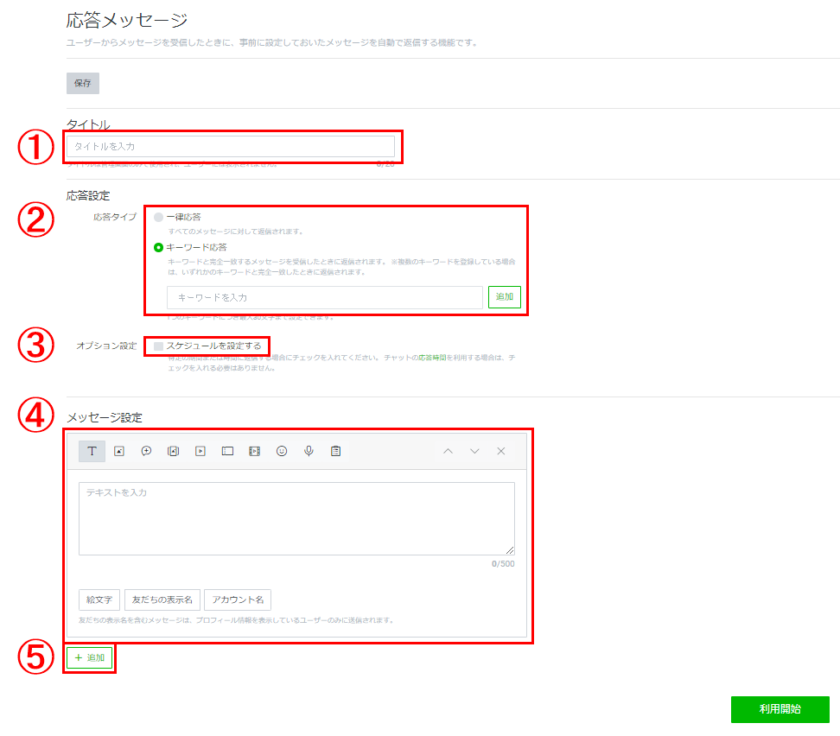The width and height of the screenshot is (840, 736).
Task: Select the rich message icon
Action: click(173, 451)
